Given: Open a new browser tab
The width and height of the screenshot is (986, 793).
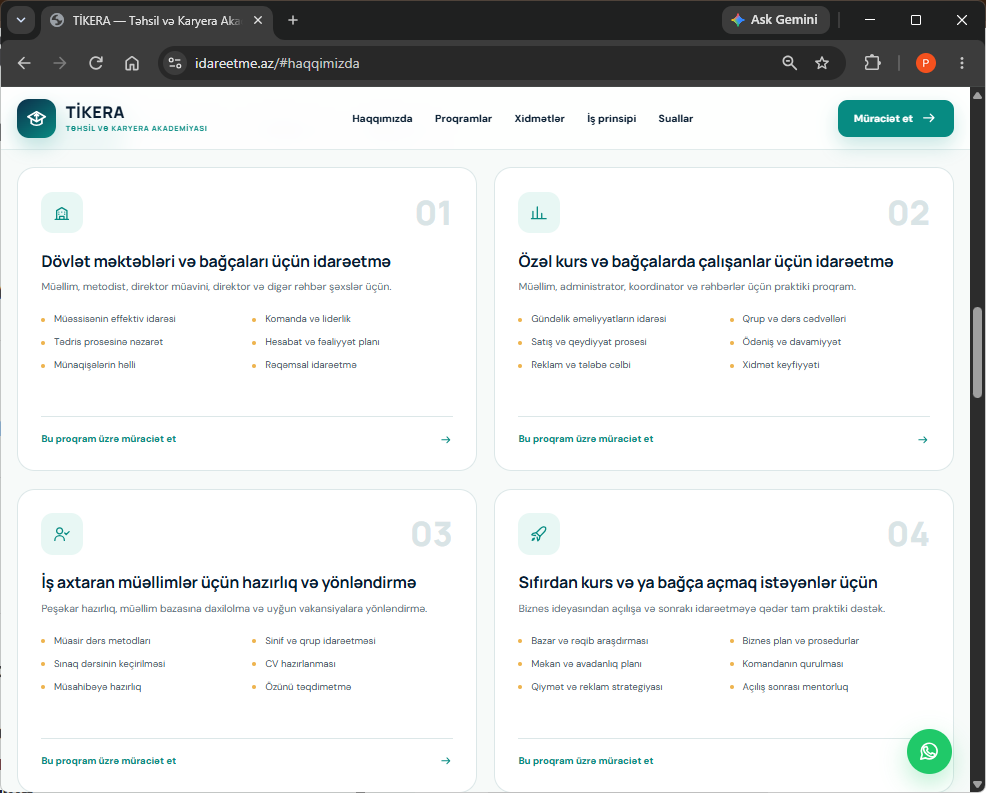Looking at the screenshot, I should [292, 20].
